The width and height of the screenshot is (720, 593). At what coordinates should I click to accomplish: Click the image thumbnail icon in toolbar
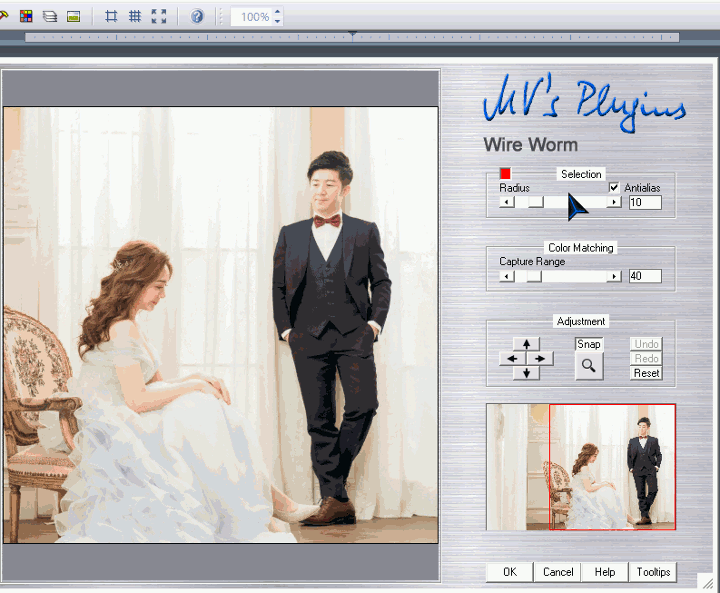pos(73,16)
